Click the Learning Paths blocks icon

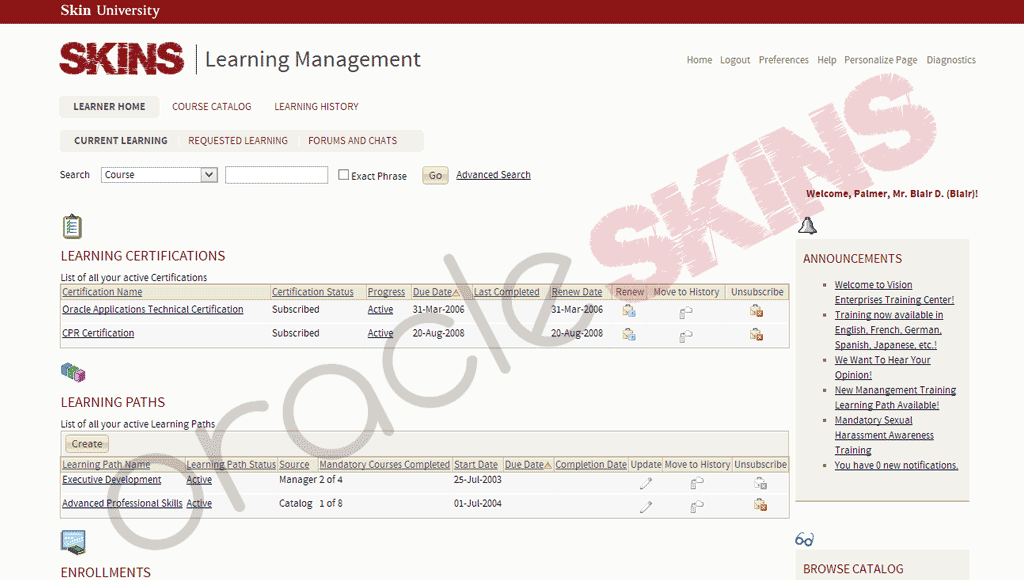click(x=73, y=372)
